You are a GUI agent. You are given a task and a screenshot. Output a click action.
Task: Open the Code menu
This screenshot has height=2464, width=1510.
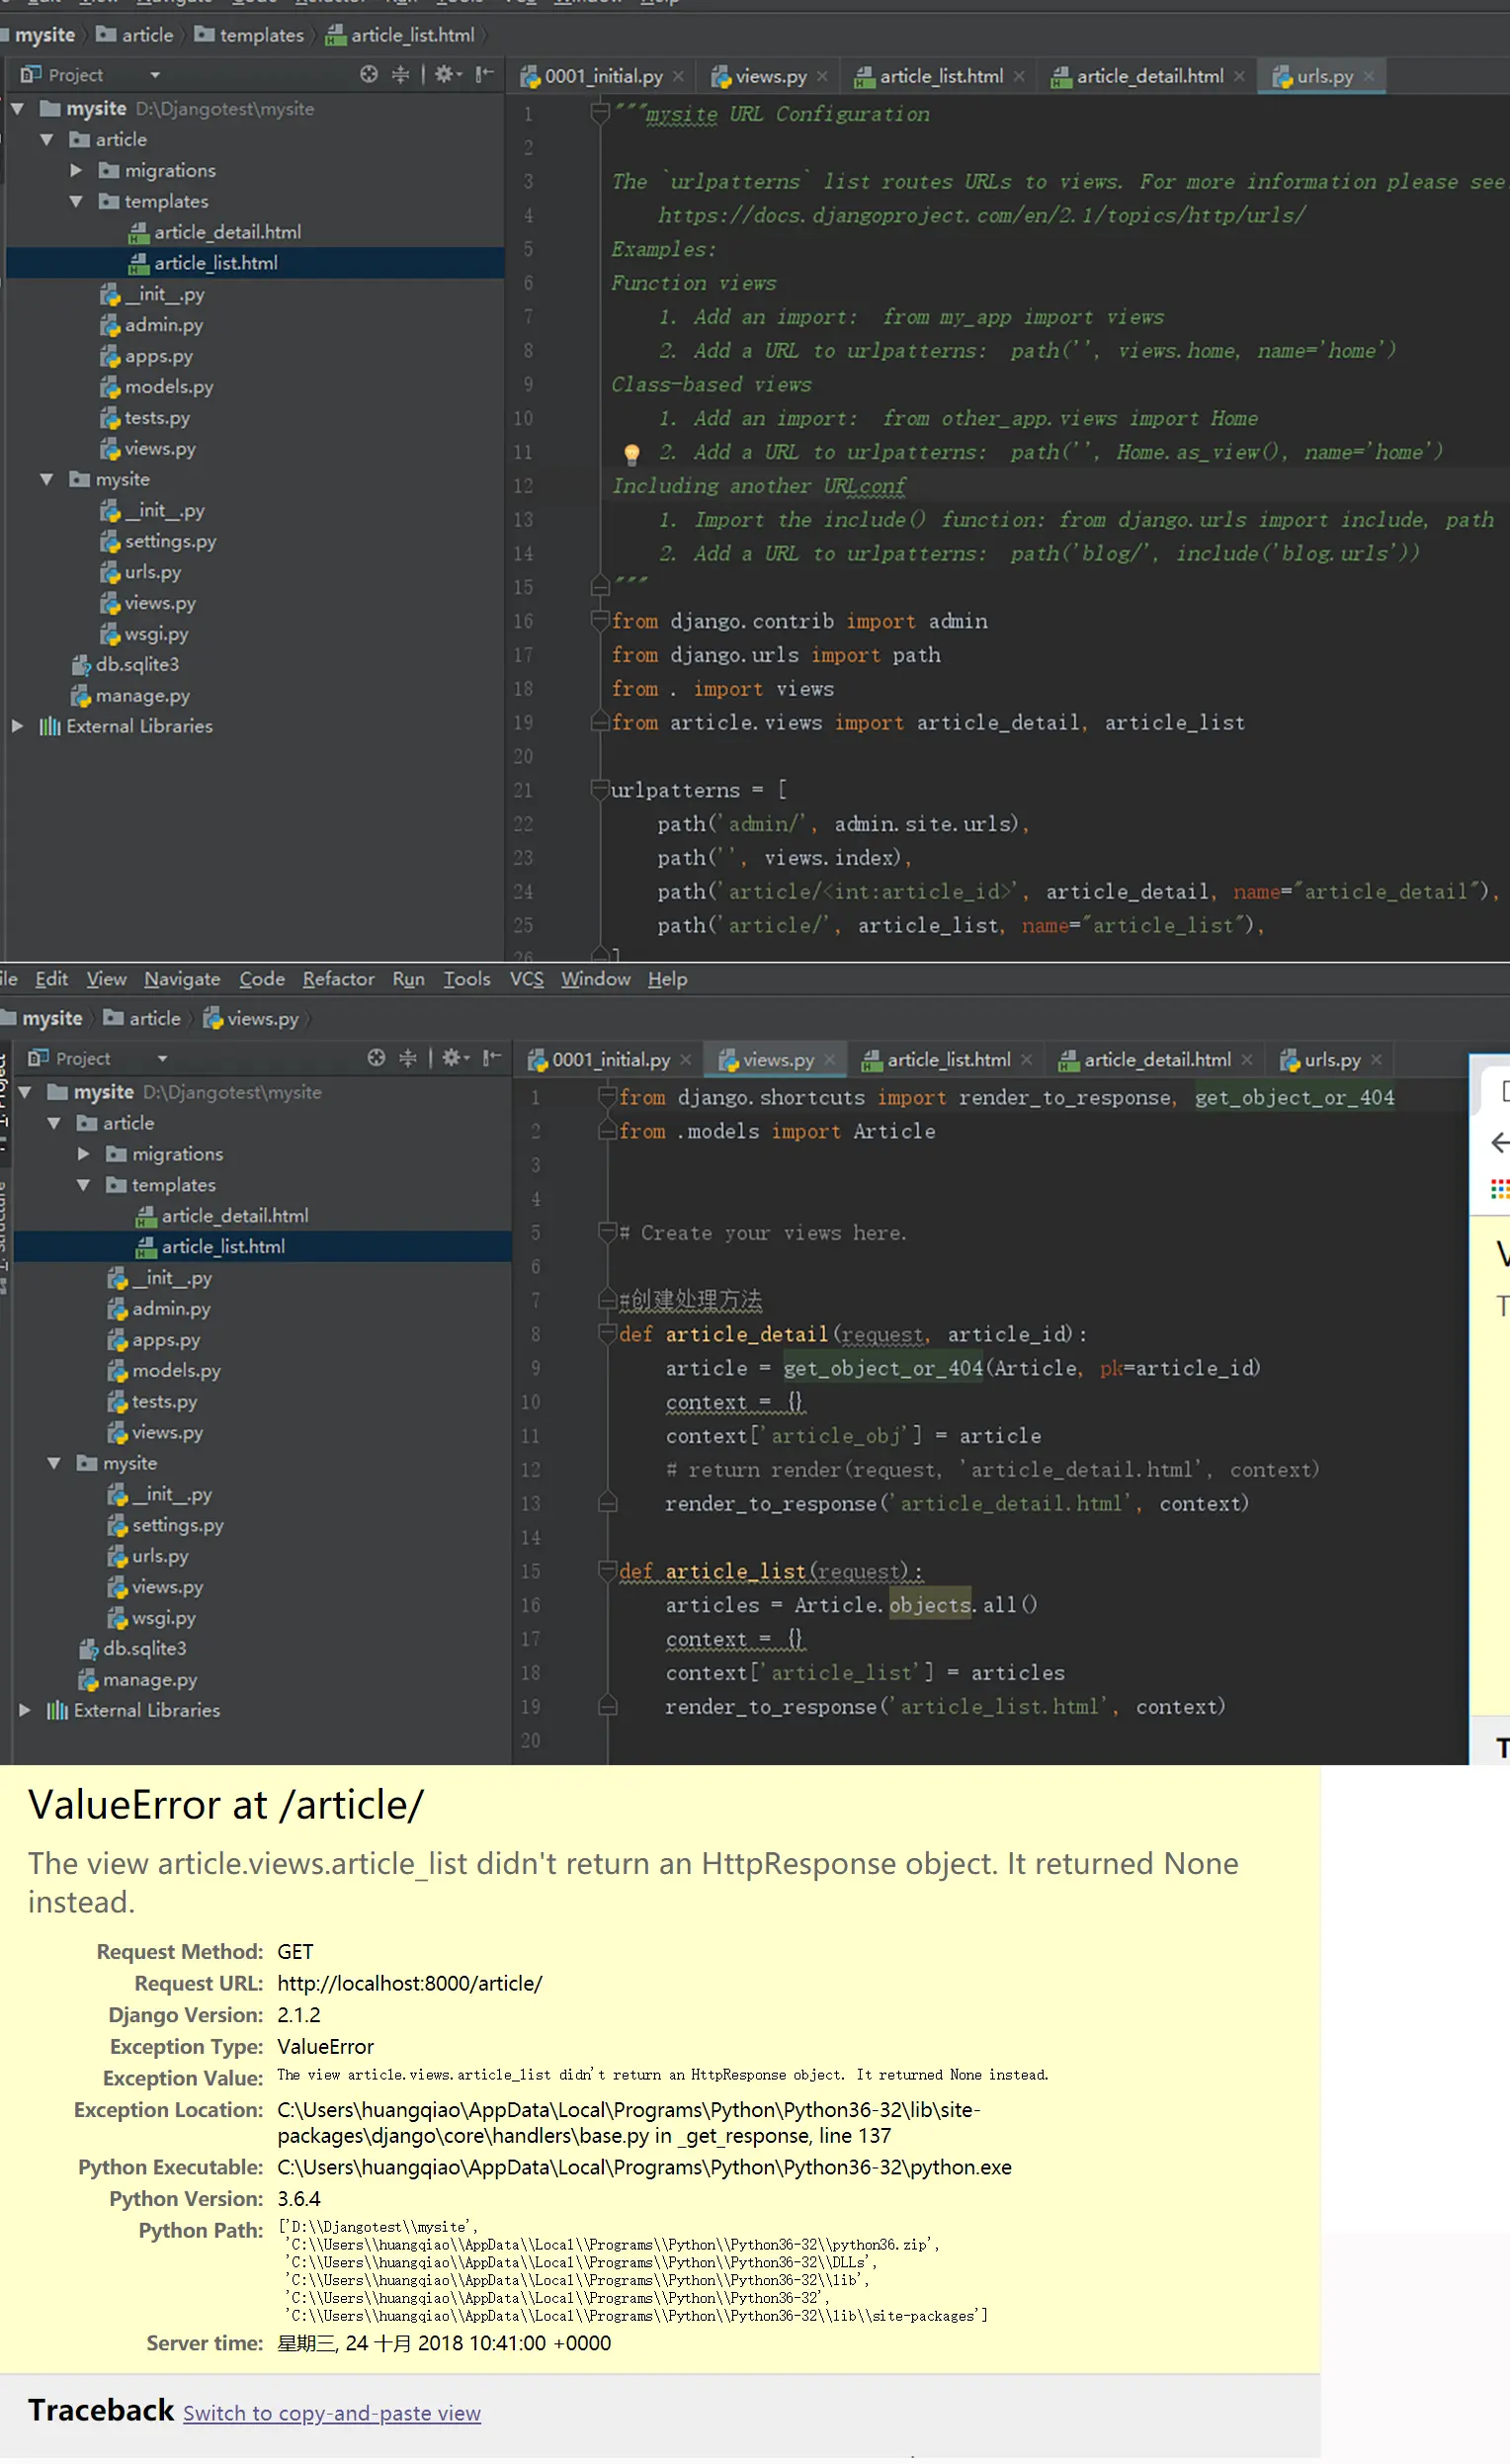coord(262,979)
